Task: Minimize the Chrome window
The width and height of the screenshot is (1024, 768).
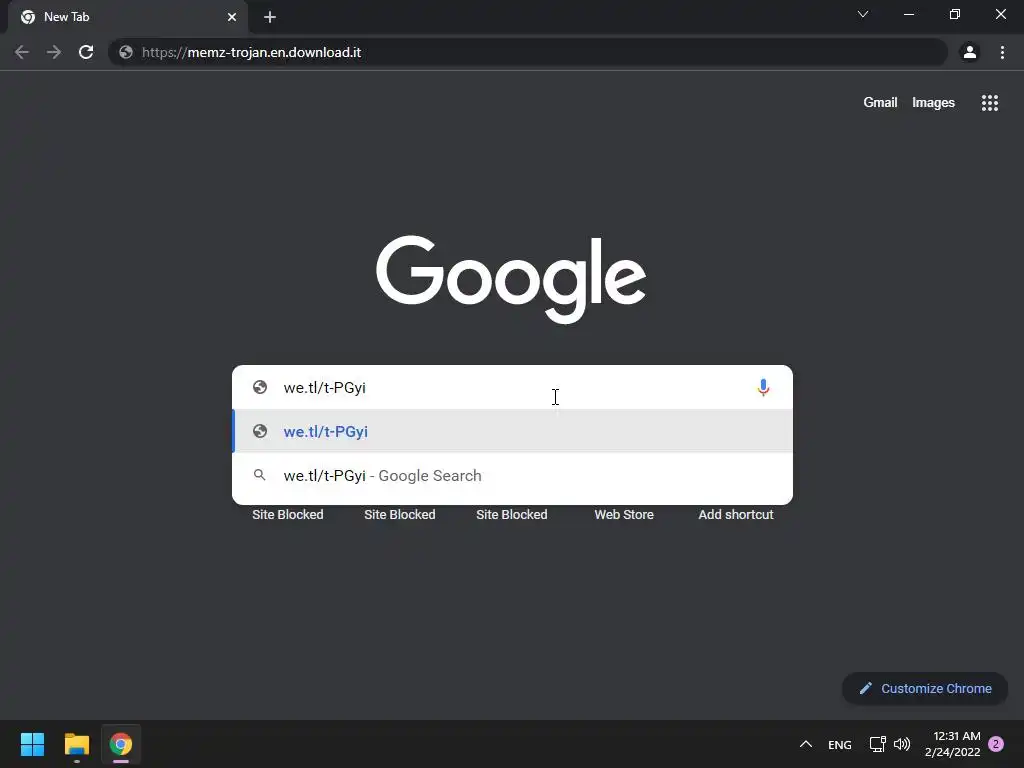Action: pos(909,14)
